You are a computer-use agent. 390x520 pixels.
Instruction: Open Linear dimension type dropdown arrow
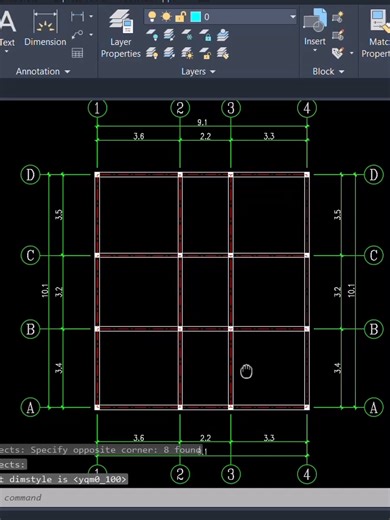pos(91,16)
